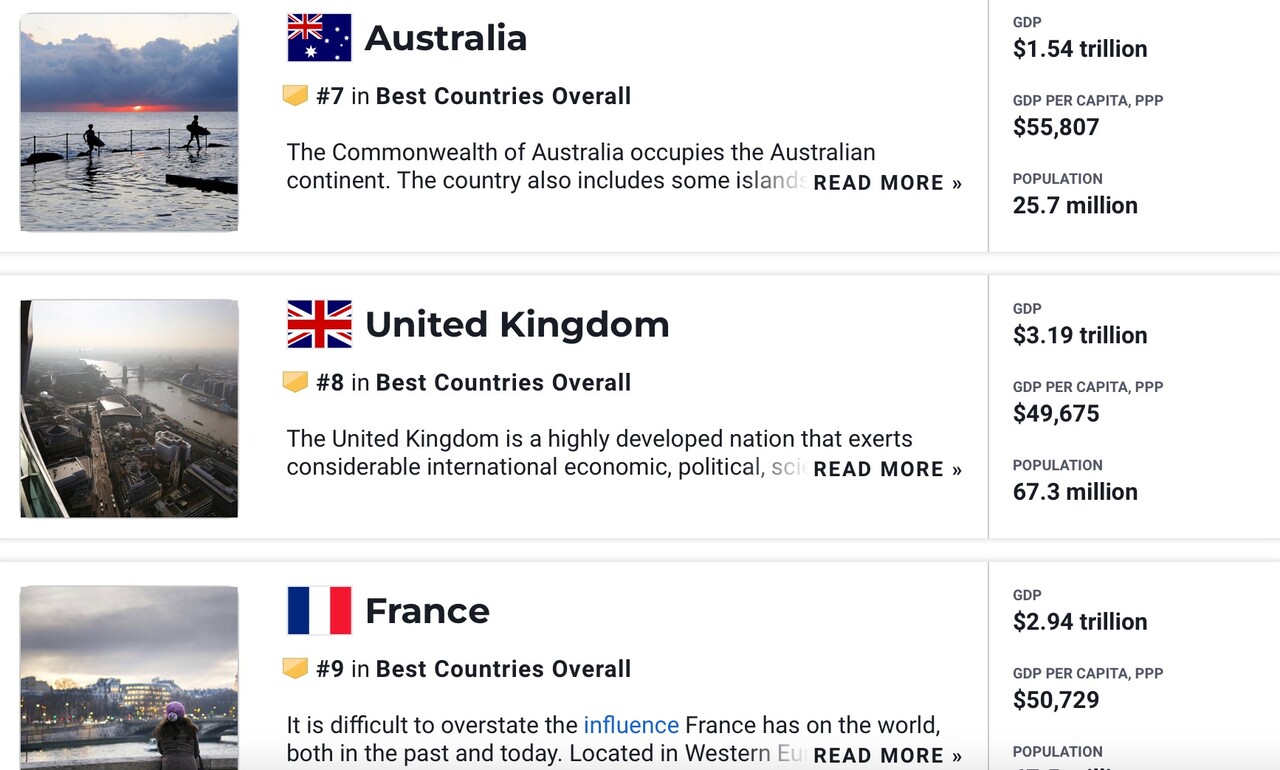
Task: Click the France flag icon
Action: (x=319, y=611)
